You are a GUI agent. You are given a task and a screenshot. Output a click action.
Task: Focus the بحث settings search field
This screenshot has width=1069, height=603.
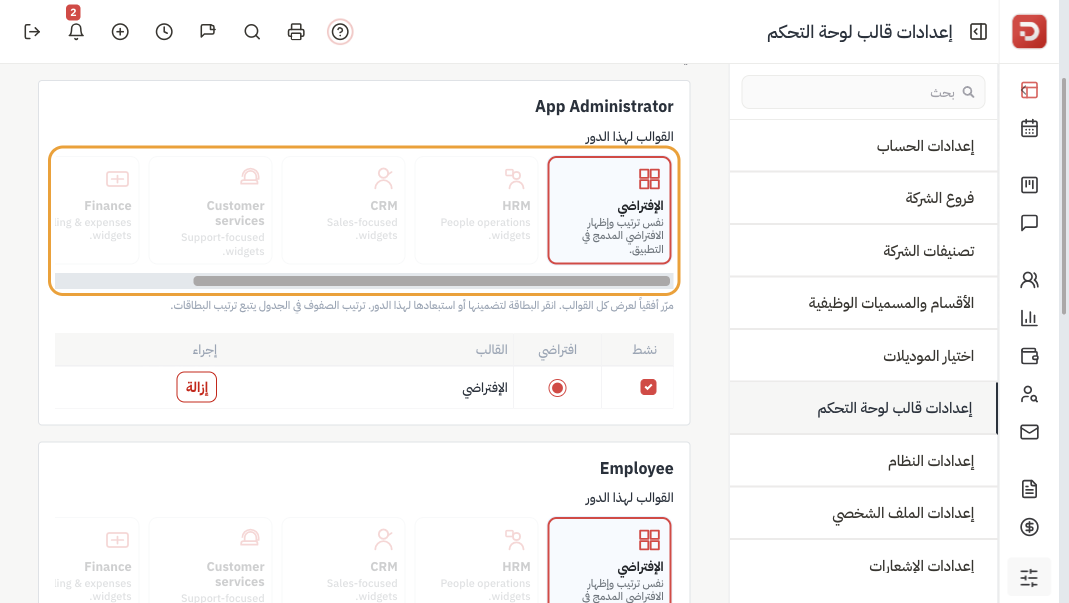pyautogui.click(x=863, y=92)
